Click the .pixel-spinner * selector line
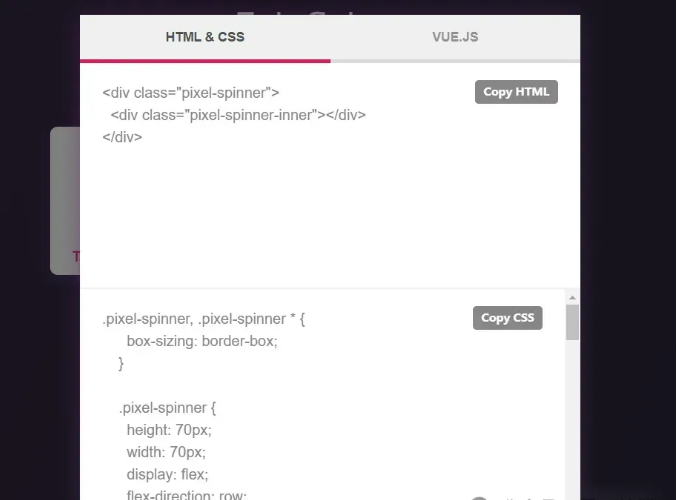This screenshot has height=500, width=677. pyautogui.click(x=204, y=319)
